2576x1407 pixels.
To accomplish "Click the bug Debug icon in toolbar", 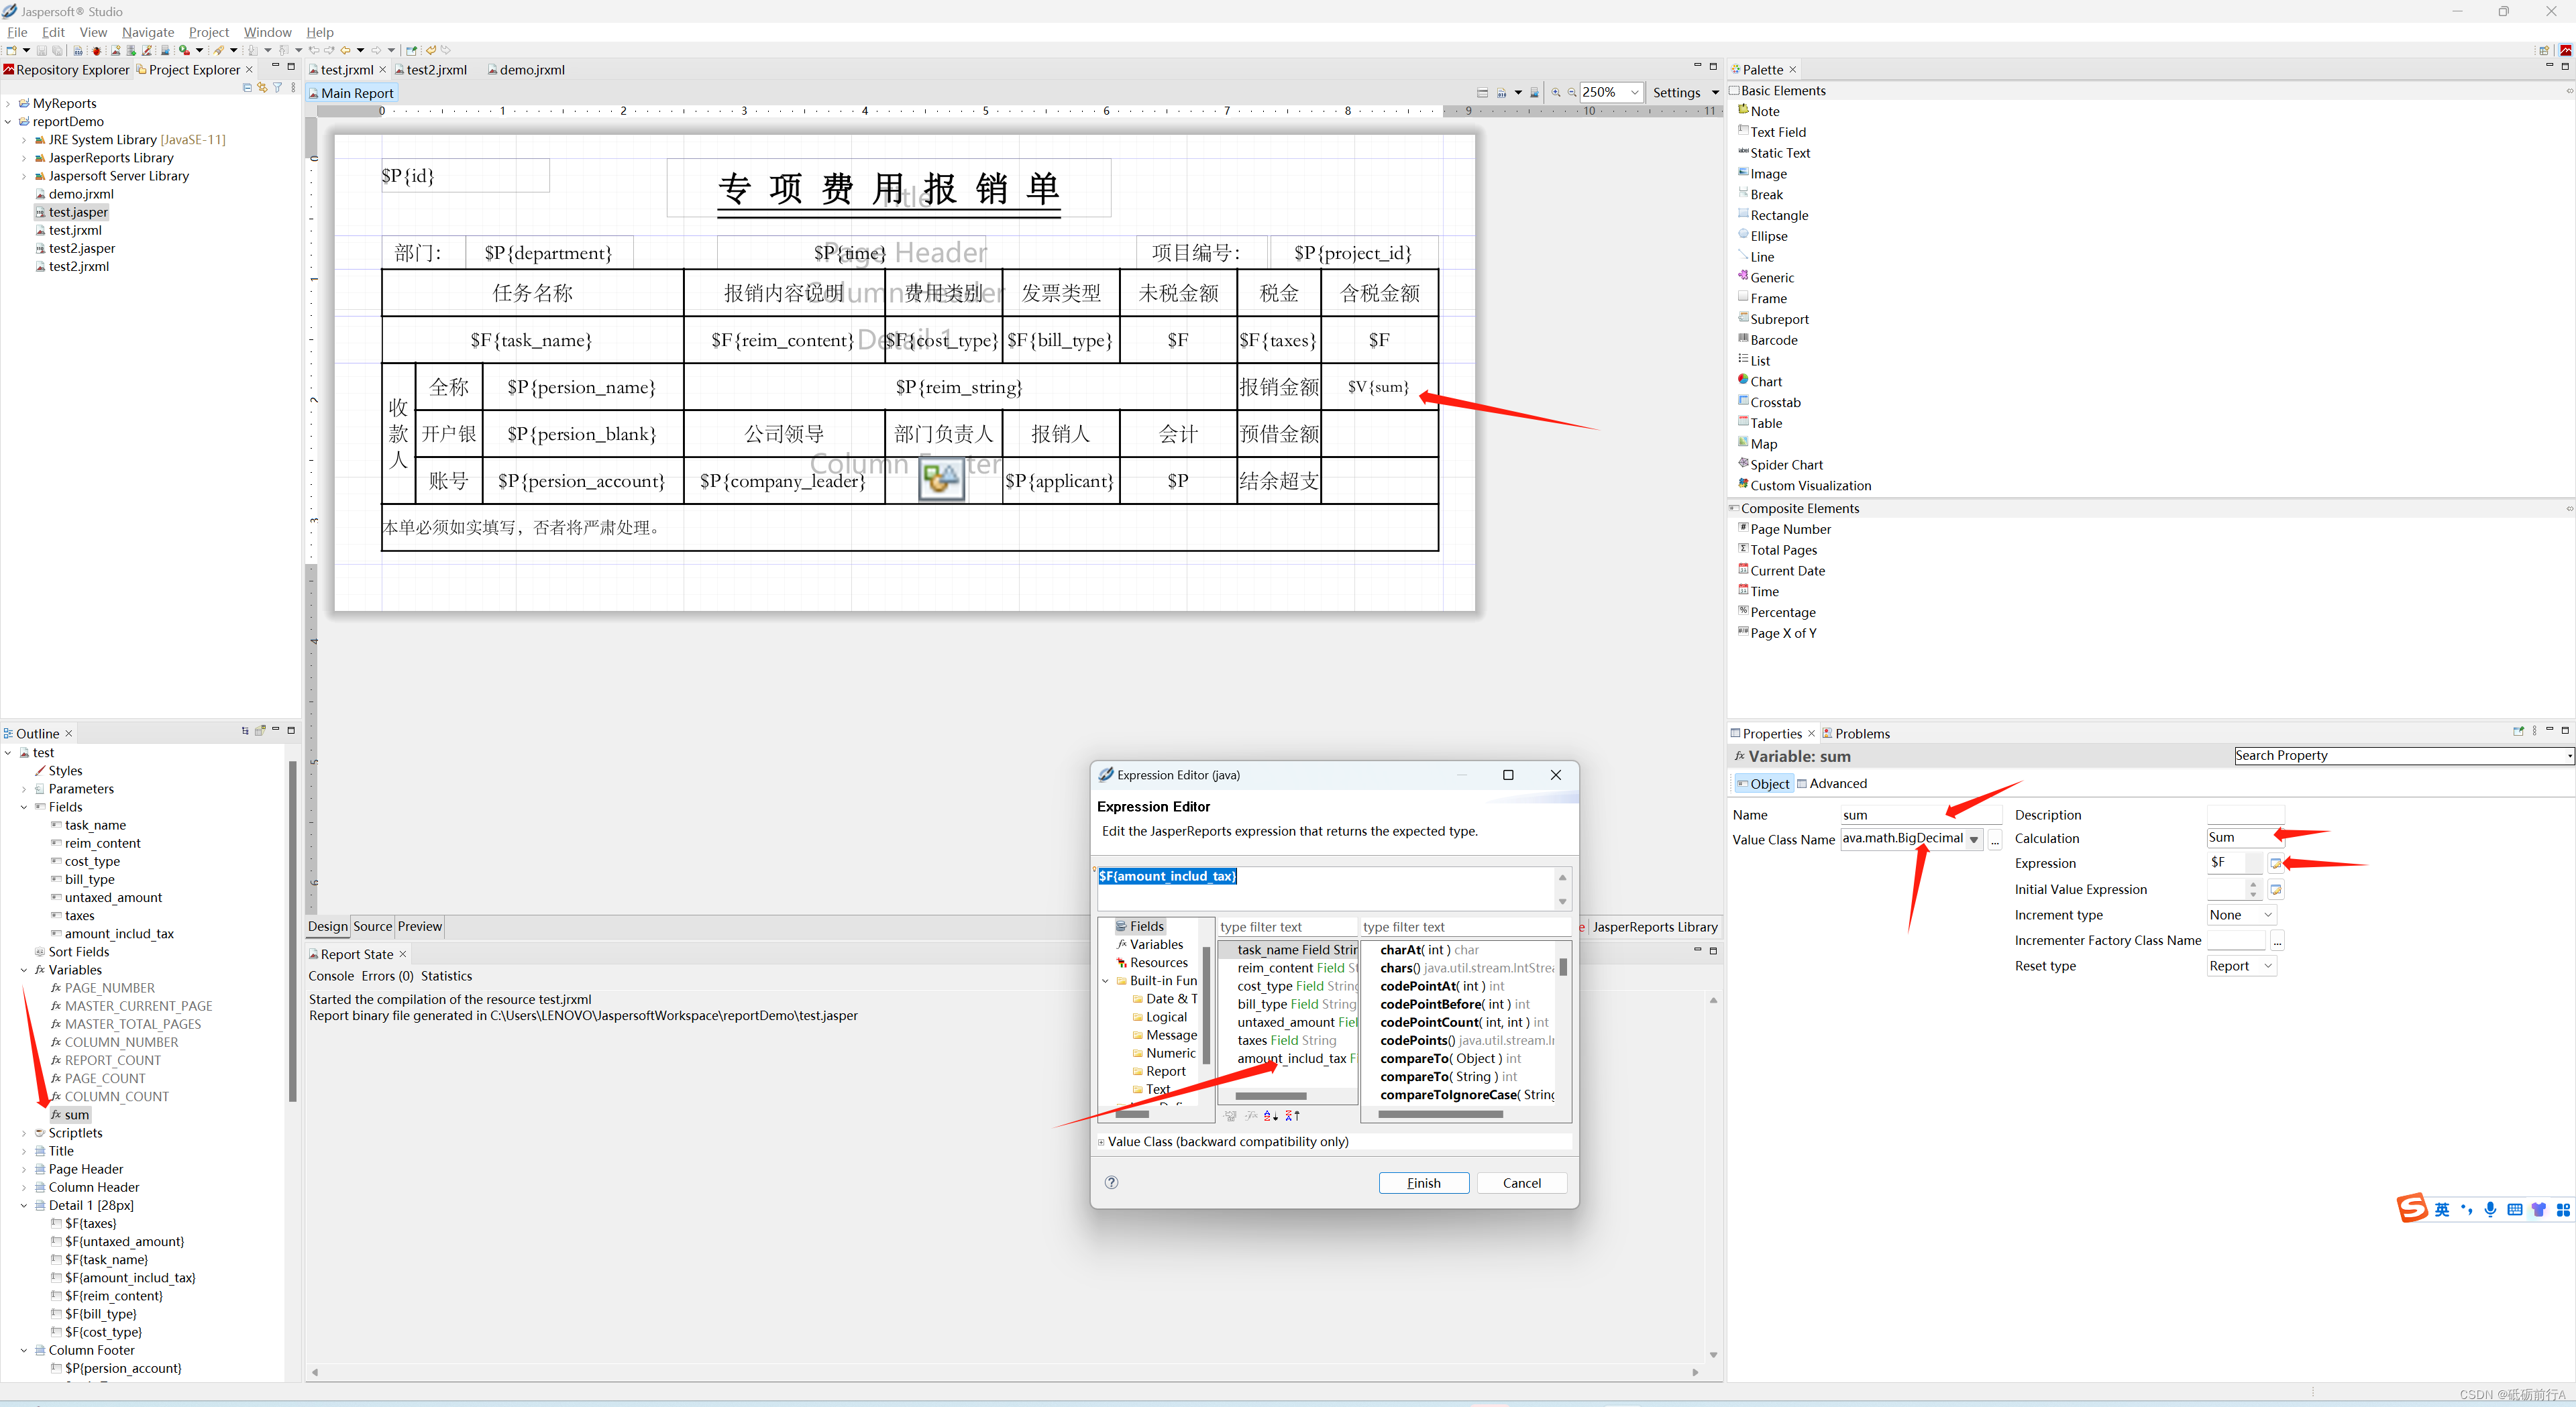I will [x=96, y=51].
